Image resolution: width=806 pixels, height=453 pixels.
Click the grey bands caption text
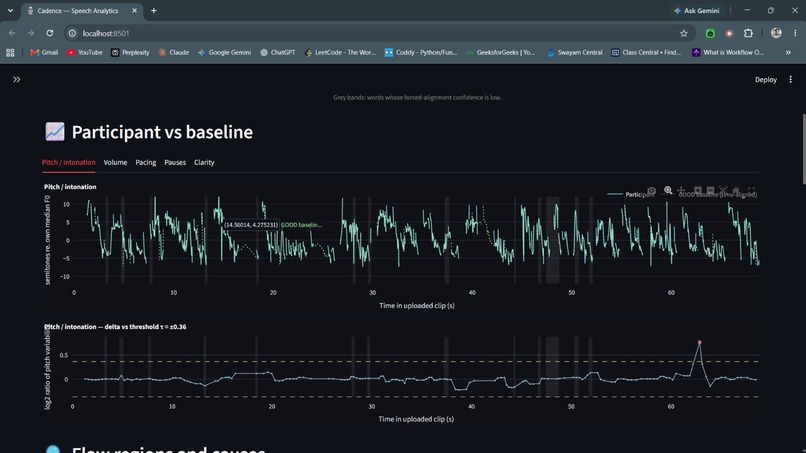(417, 97)
